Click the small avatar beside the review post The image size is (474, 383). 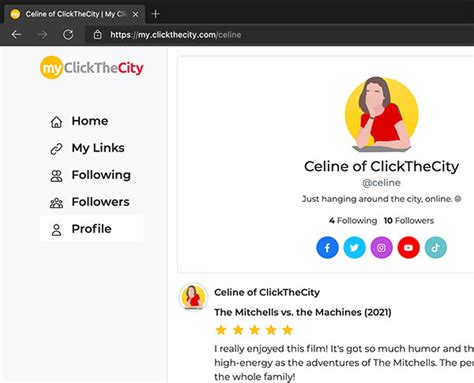tap(193, 297)
